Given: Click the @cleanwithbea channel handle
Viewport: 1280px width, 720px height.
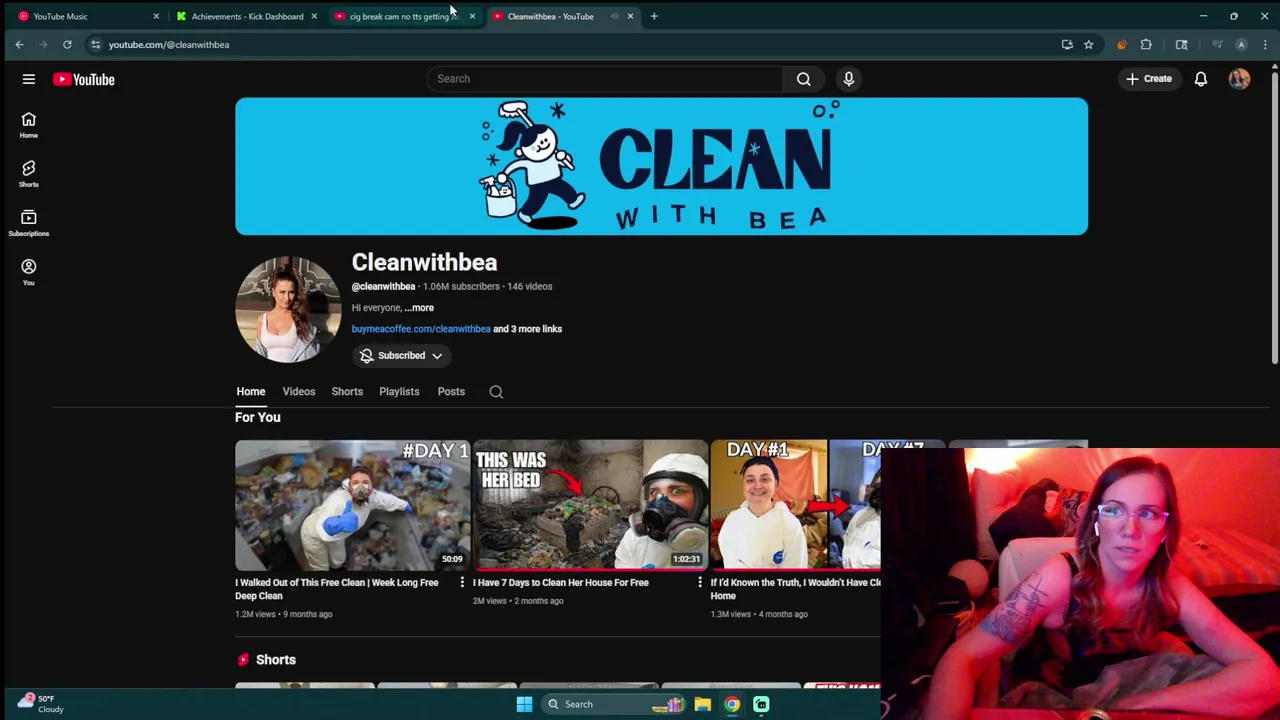Looking at the screenshot, I should coord(383,286).
